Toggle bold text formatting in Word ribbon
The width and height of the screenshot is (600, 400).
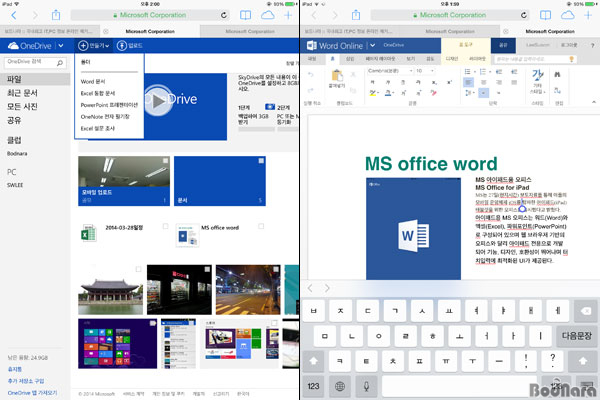point(372,82)
